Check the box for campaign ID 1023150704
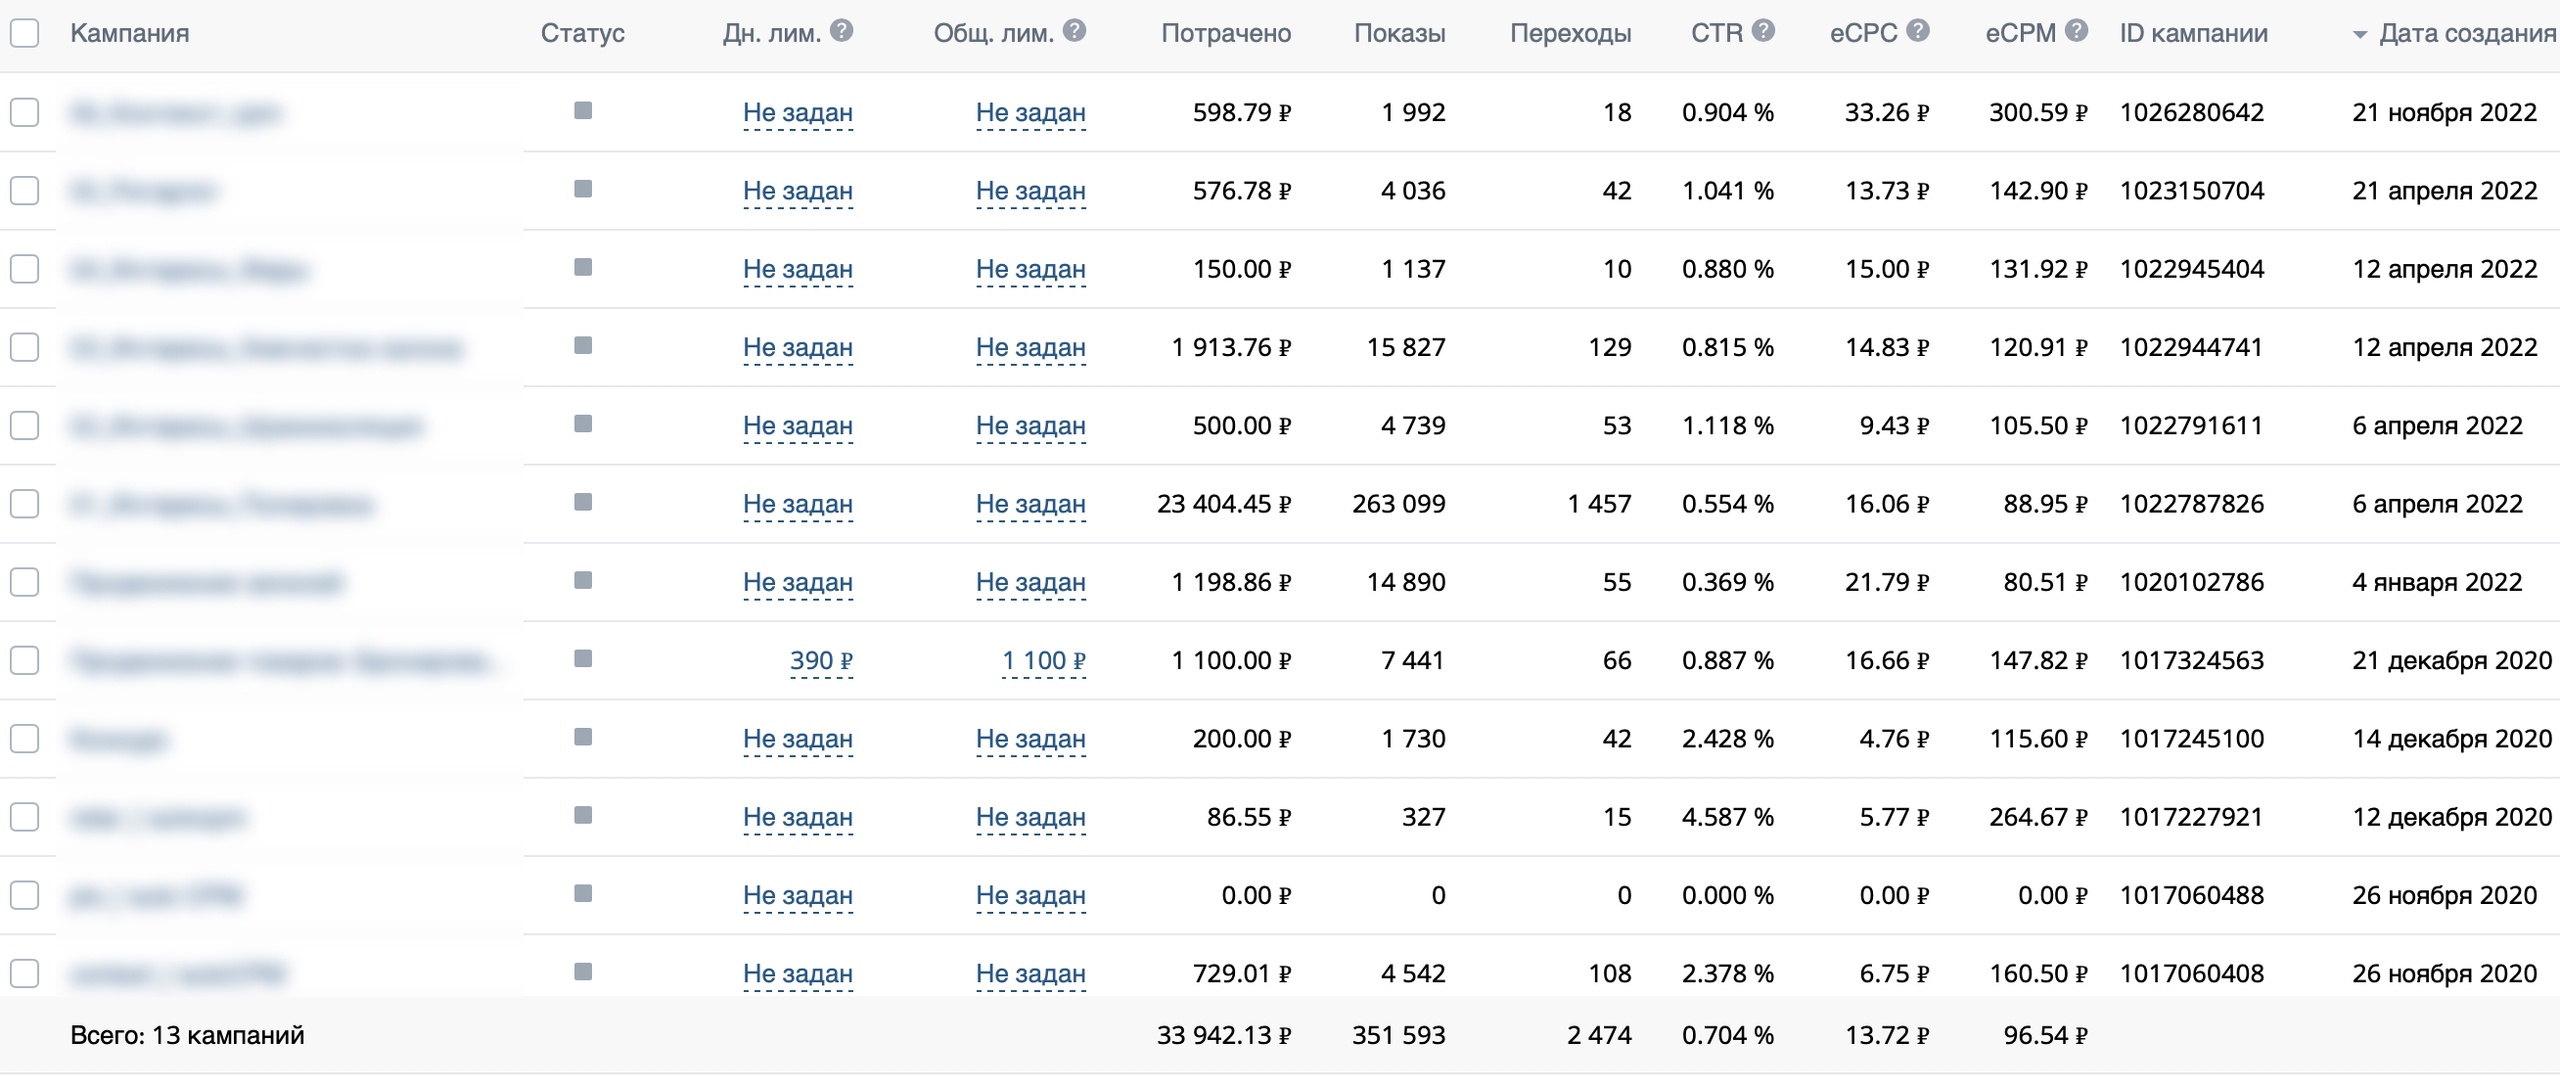 pyautogui.click(x=25, y=190)
